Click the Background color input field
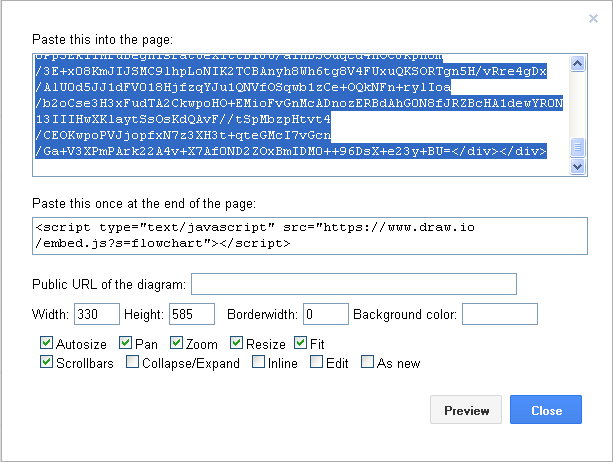This screenshot has width=613, height=462. pyautogui.click(x=500, y=314)
